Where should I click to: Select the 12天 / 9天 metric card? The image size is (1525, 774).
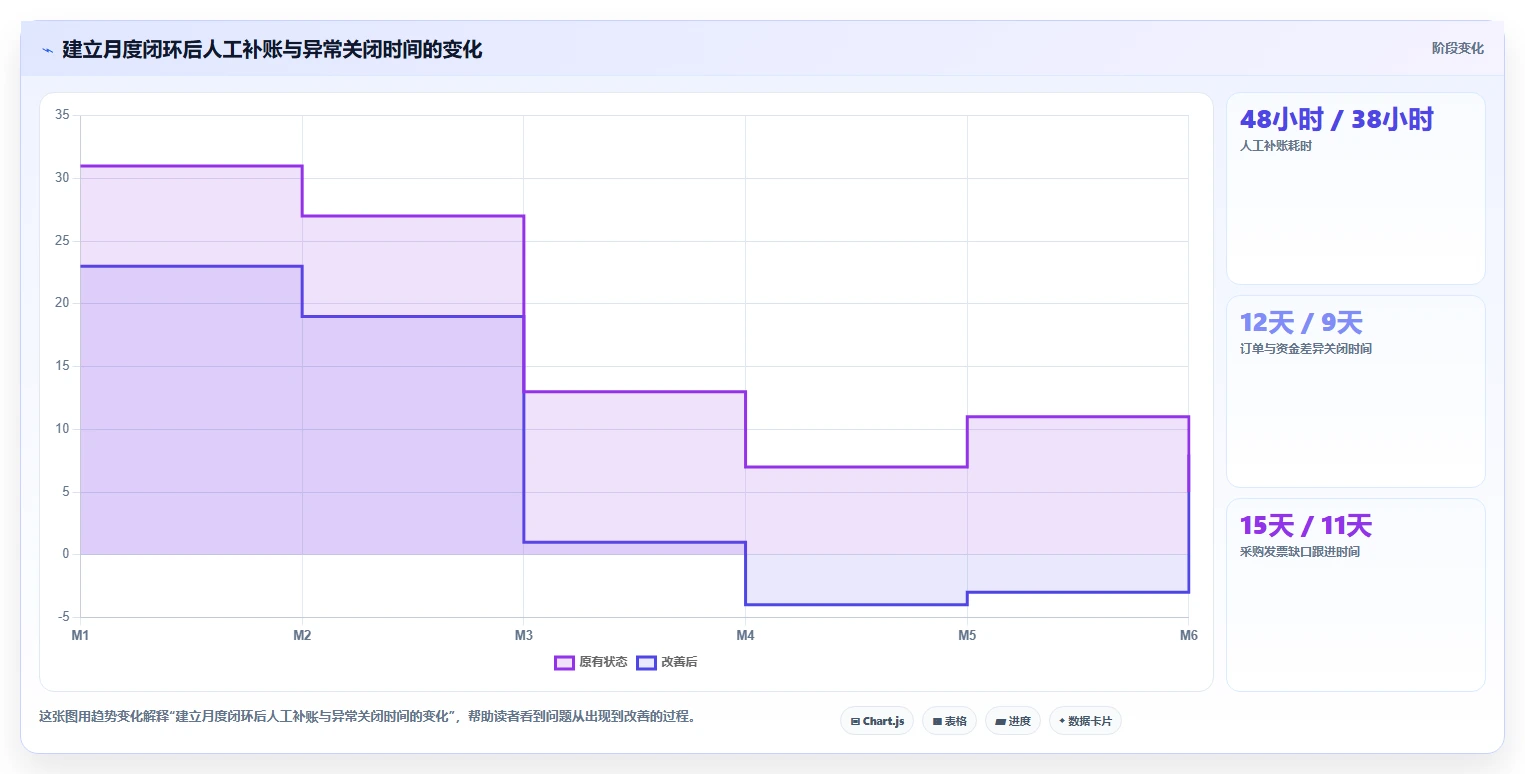(x=1355, y=391)
